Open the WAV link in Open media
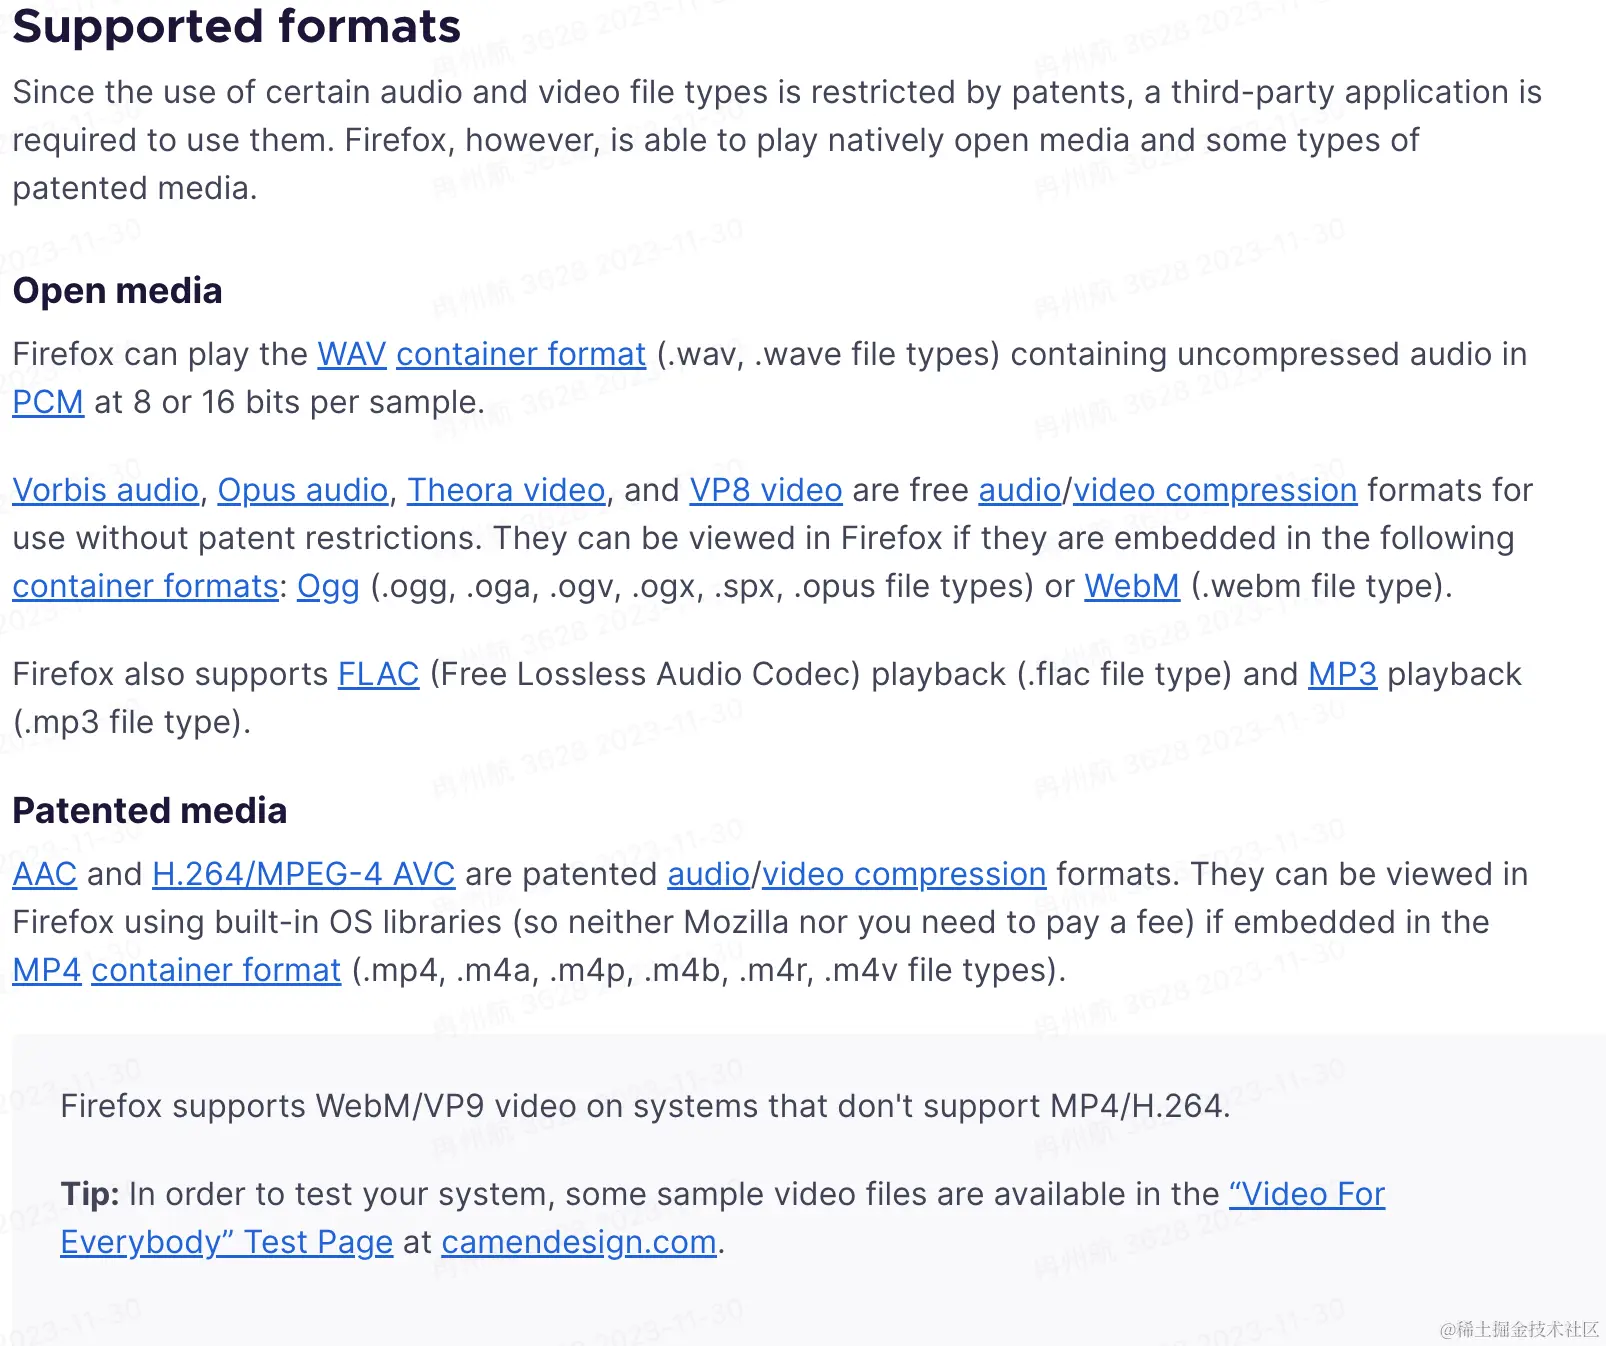The width and height of the screenshot is (1606, 1346). click(352, 354)
